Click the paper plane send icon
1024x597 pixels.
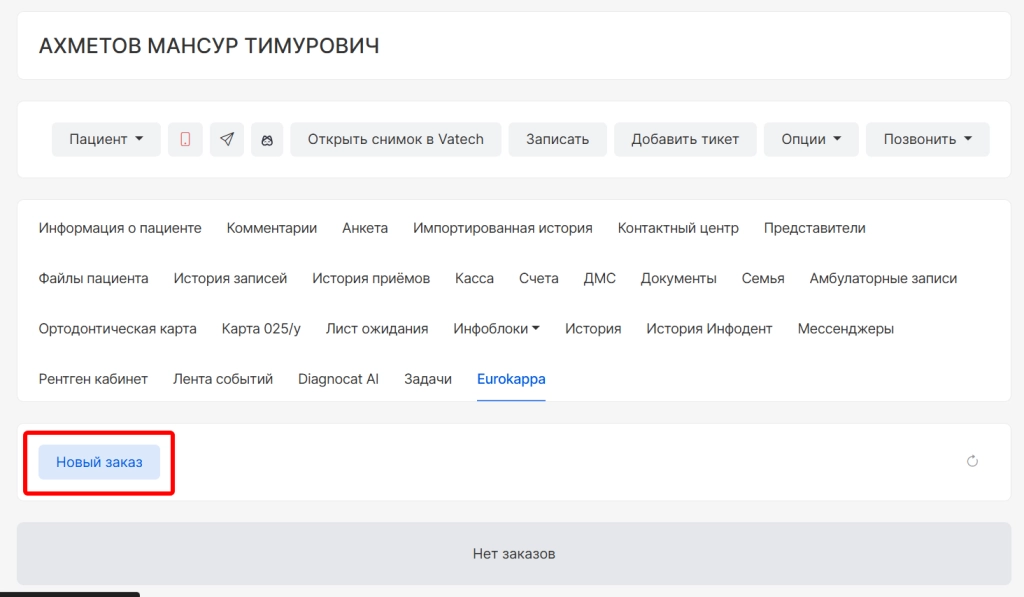point(227,140)
